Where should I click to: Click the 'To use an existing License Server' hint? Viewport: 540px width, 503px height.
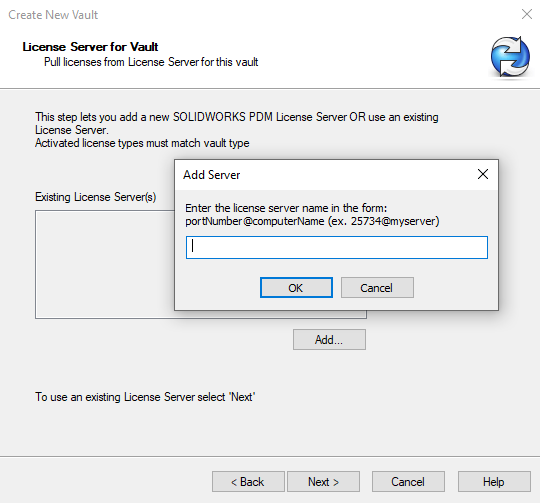coord(145,397)
